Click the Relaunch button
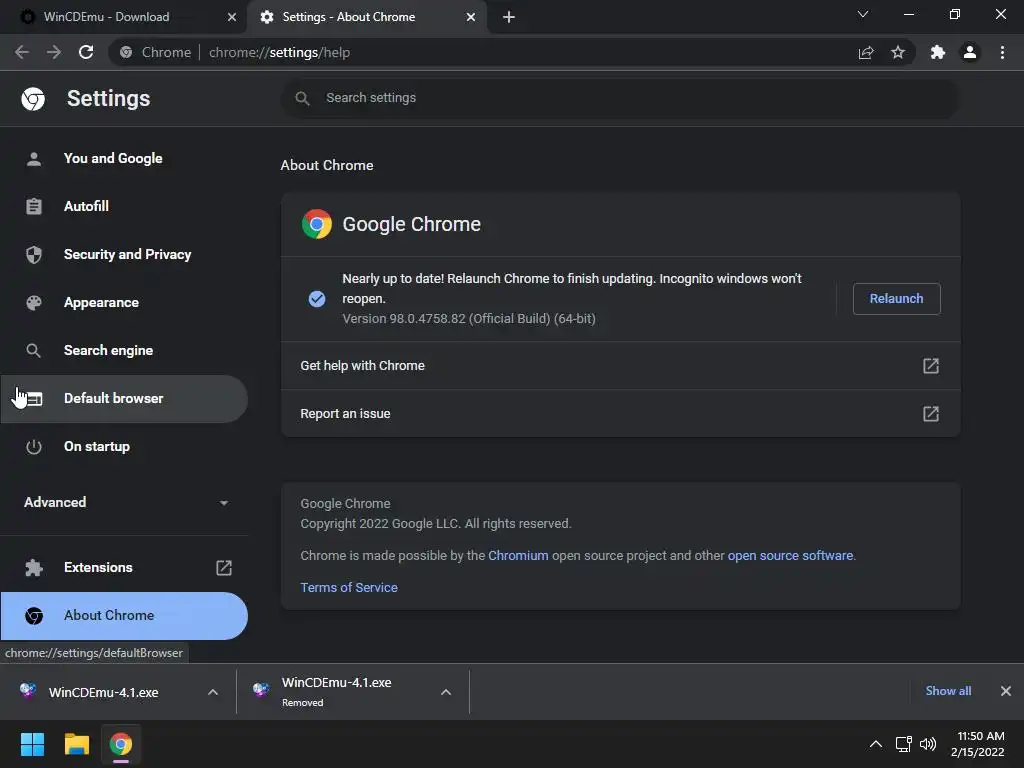 click(896, 298)
